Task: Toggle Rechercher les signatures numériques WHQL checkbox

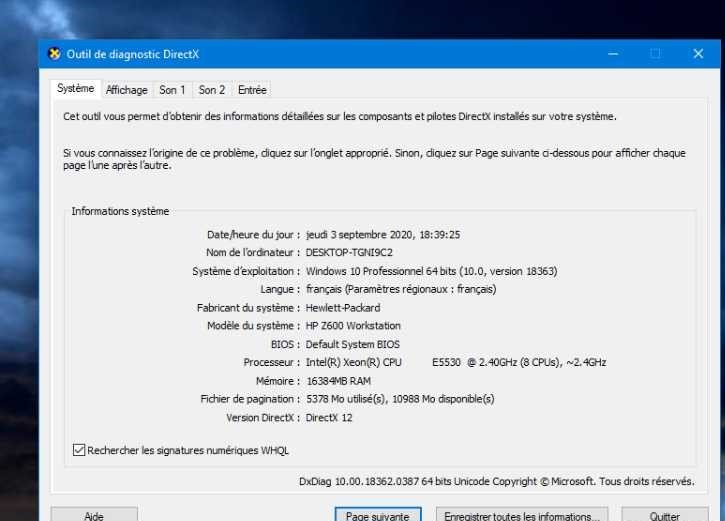Action: tap(79, 450)
